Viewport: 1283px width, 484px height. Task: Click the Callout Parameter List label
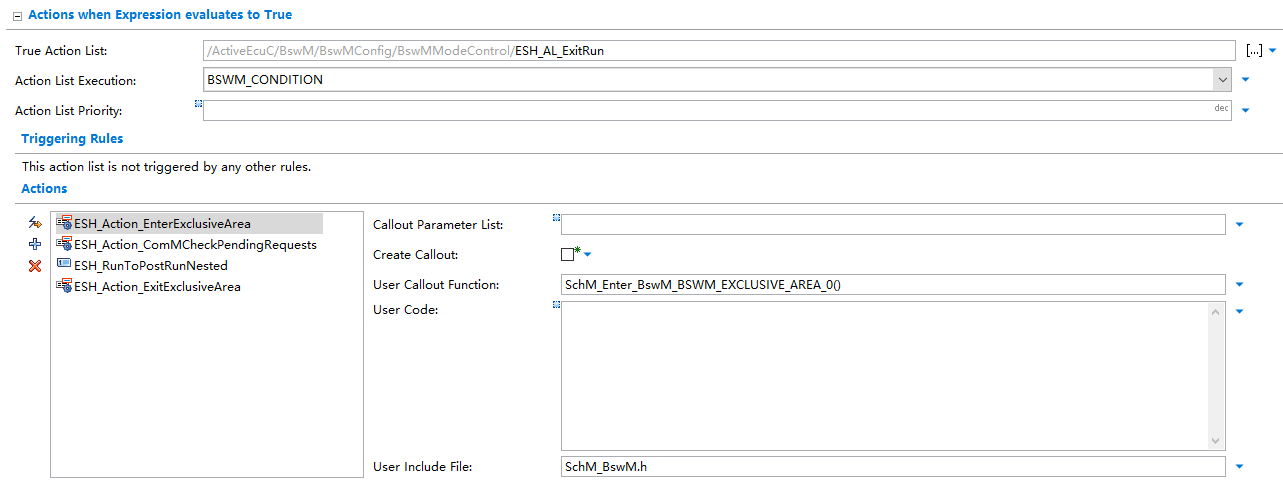(438, 225)
